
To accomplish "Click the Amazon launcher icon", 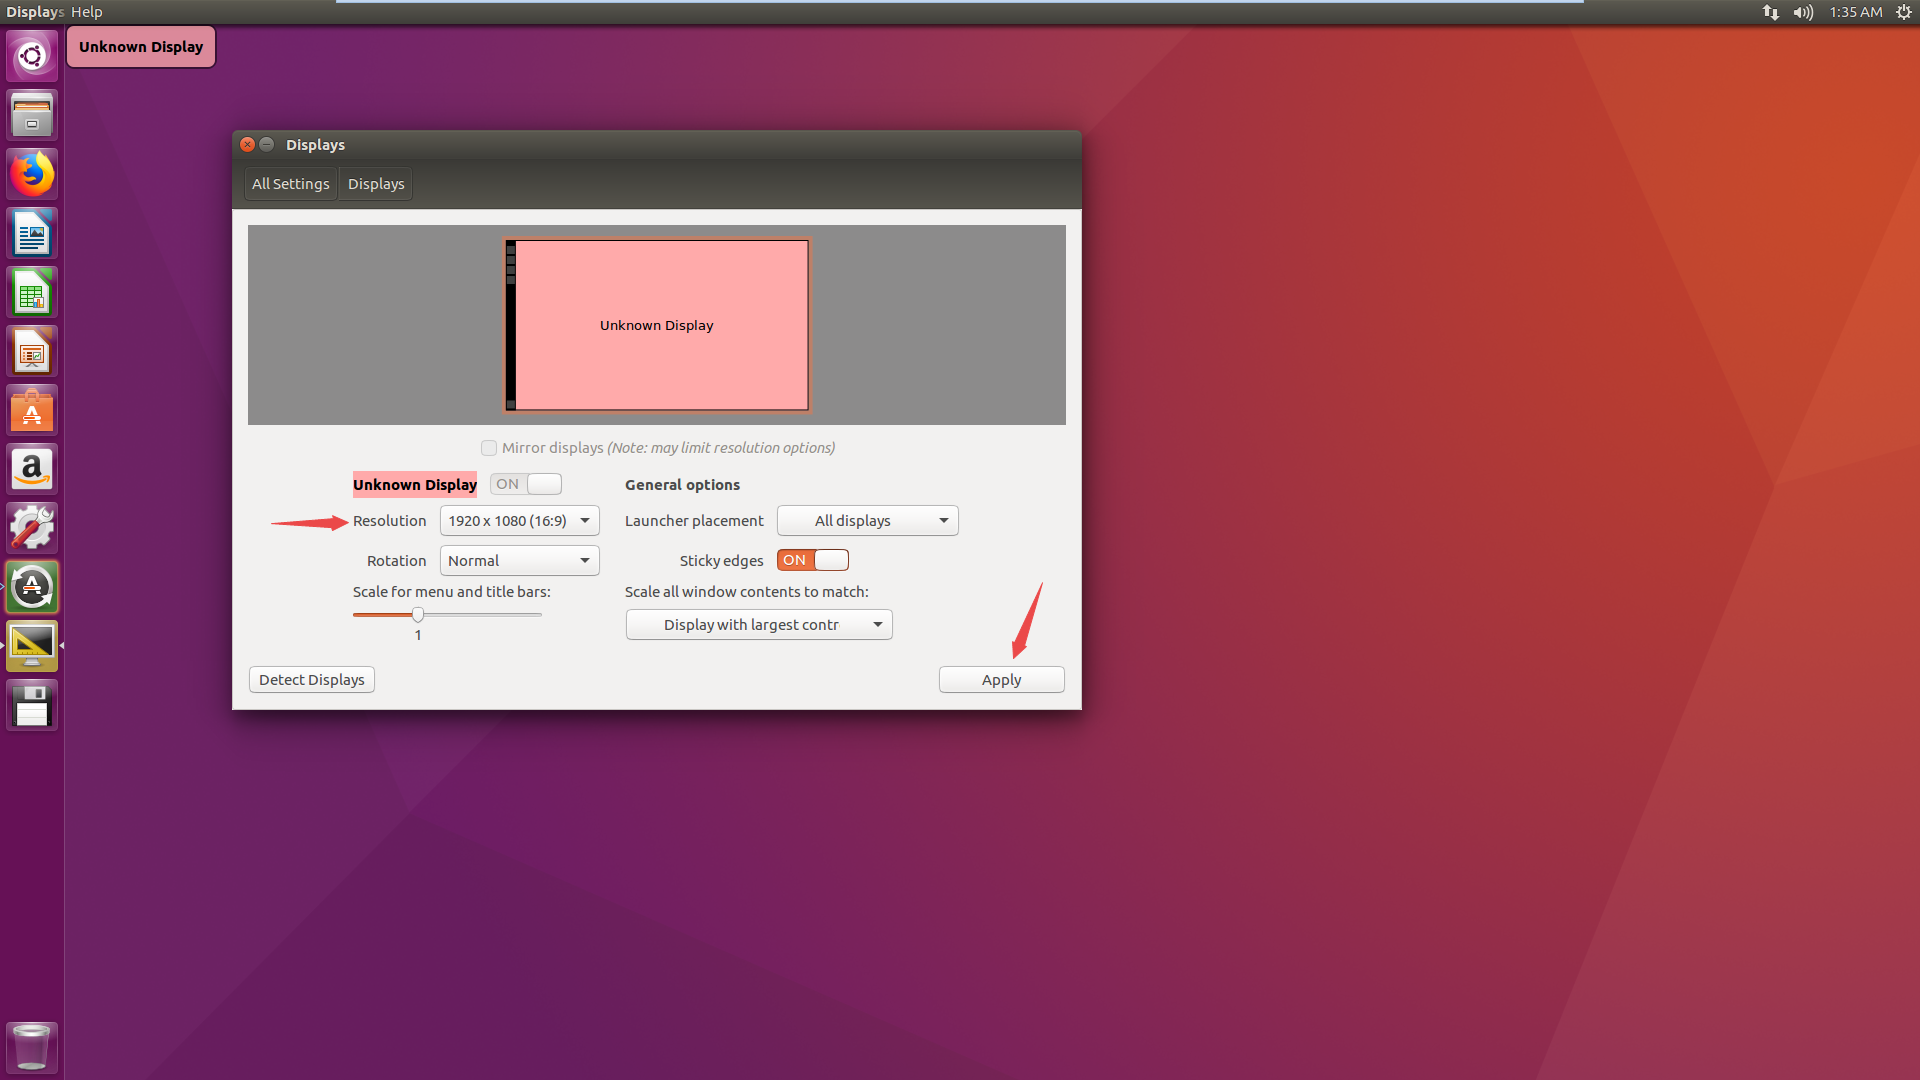I will 32,469.
